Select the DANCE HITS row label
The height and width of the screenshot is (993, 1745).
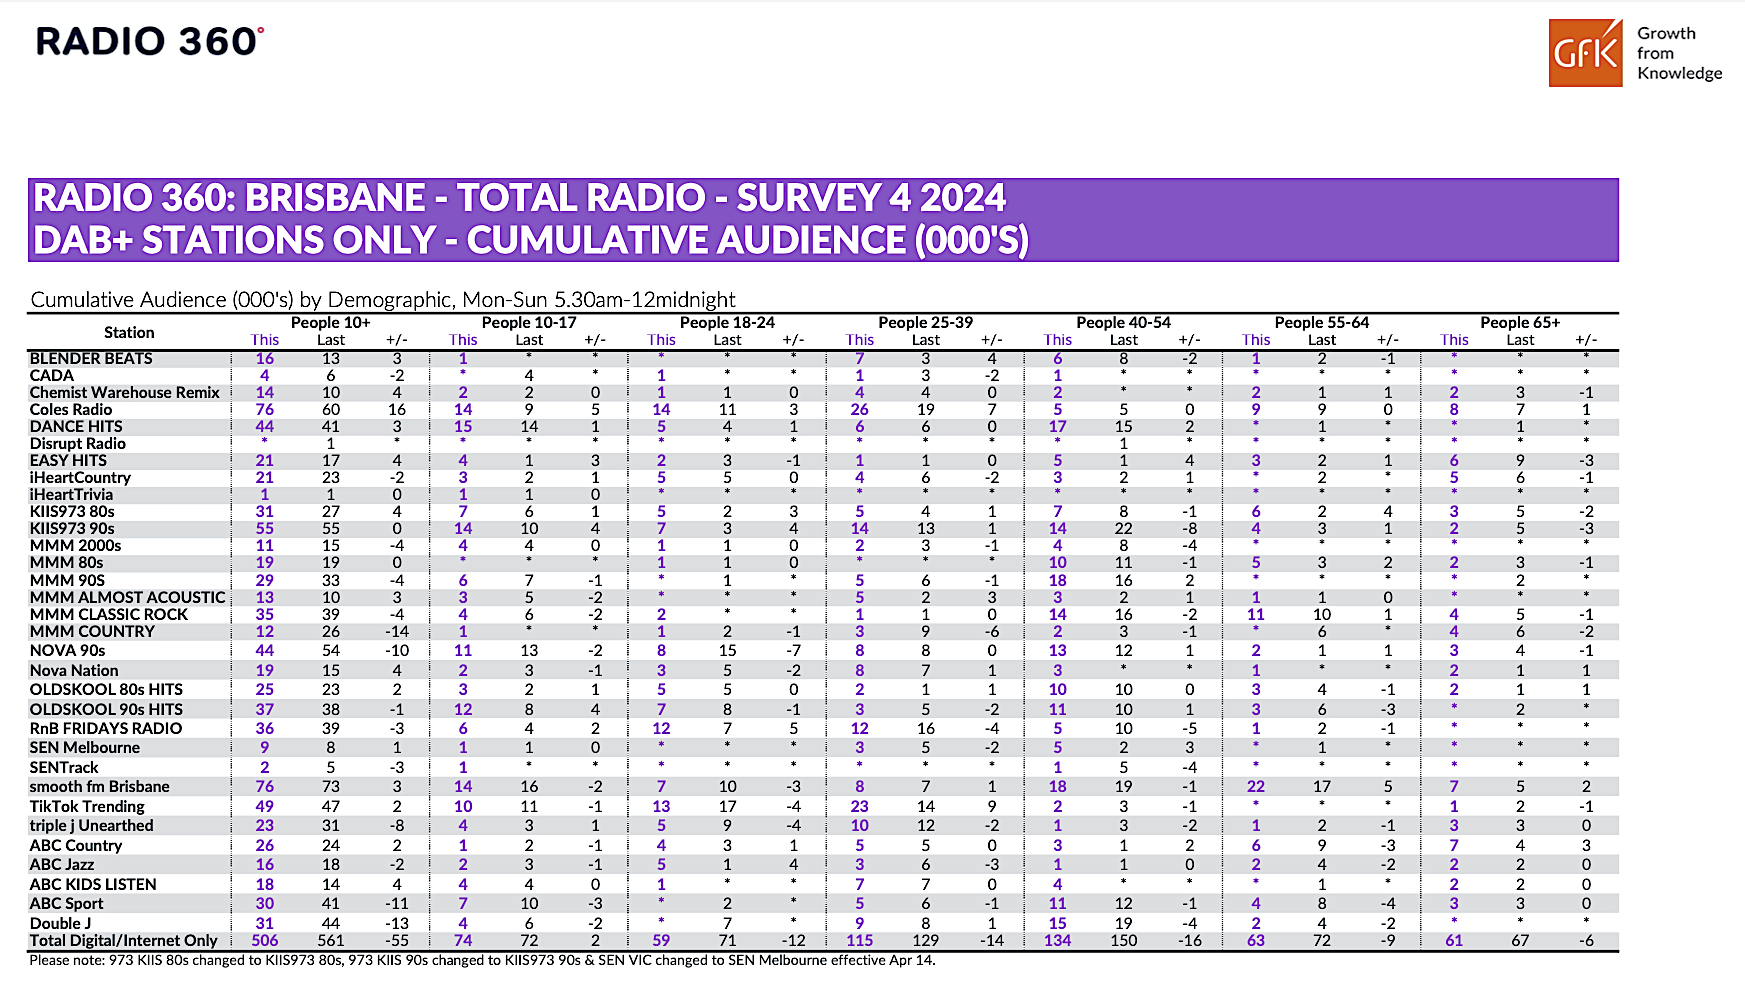[x=75, y=426]
